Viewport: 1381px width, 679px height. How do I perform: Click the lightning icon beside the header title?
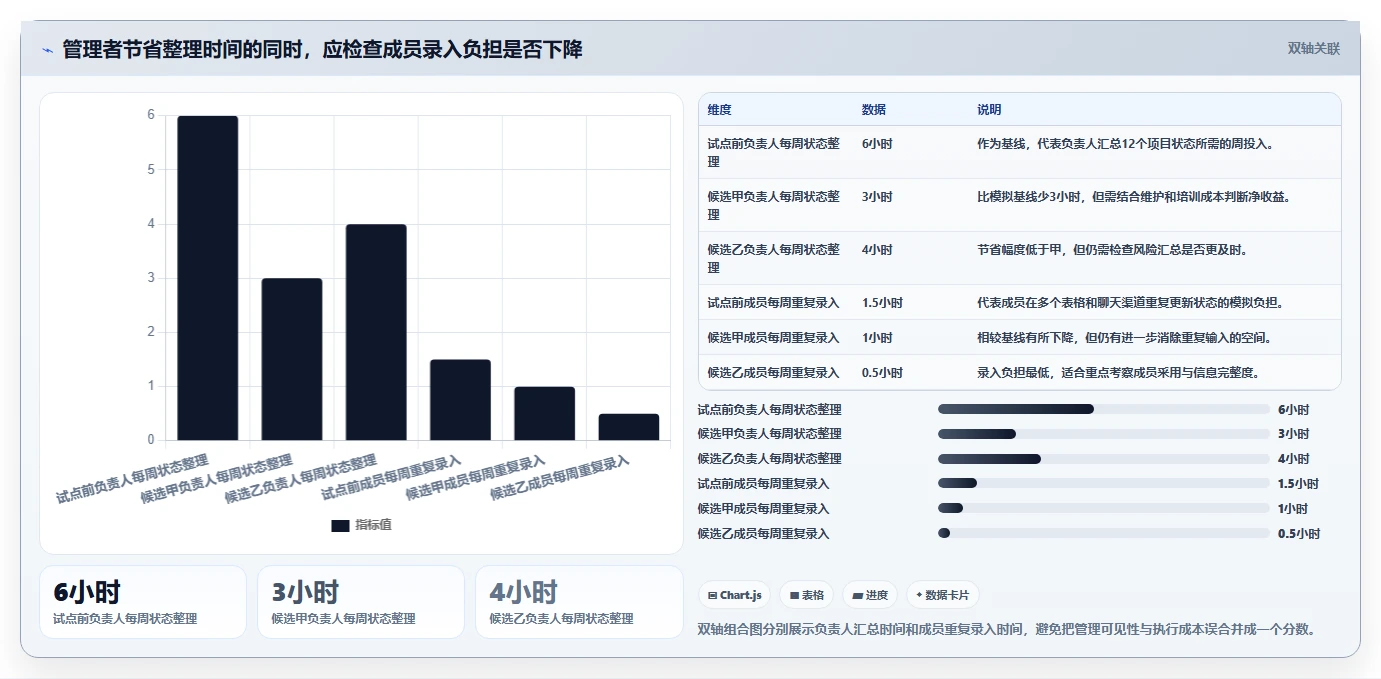(x=47, y=50)
